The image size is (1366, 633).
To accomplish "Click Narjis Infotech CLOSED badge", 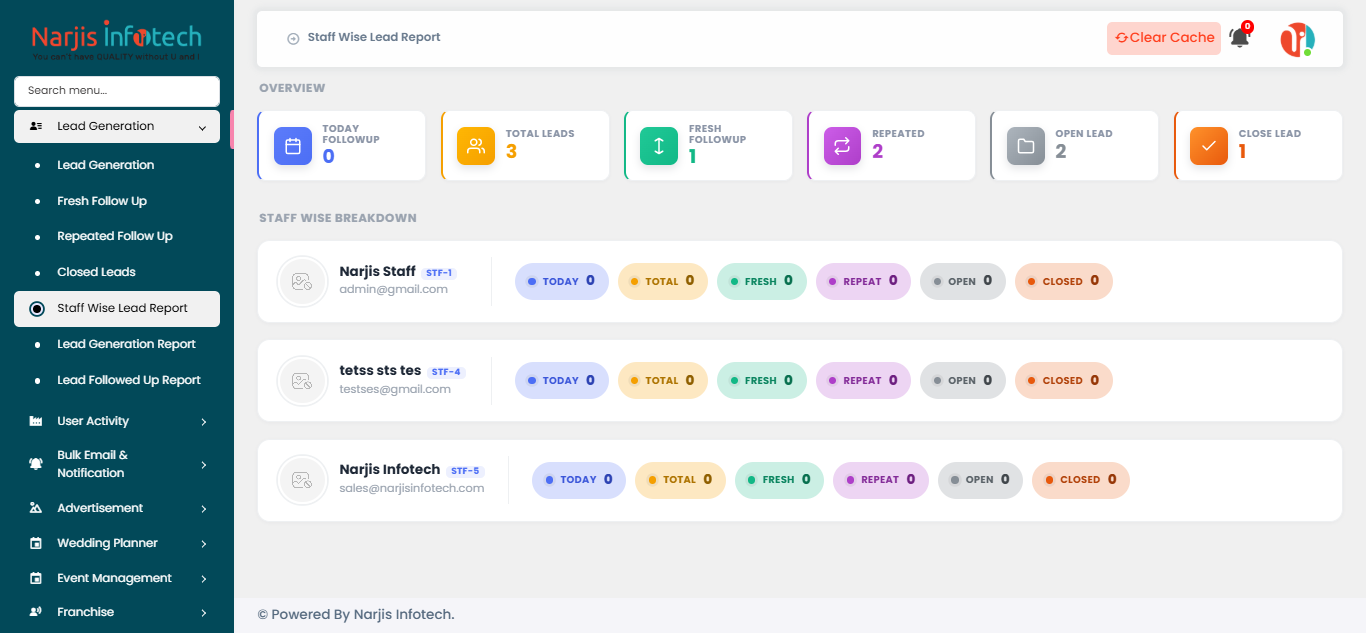I will (1081, 480).
